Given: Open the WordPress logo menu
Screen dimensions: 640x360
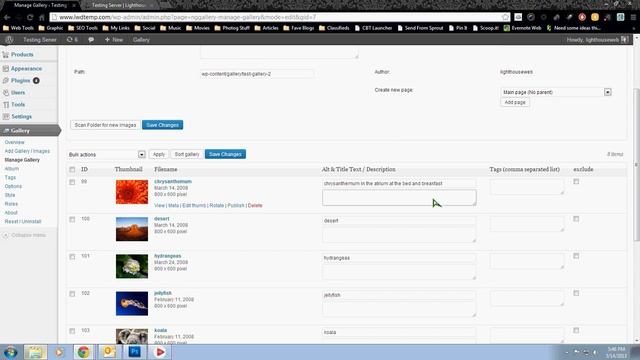Looking at the screenshot, I should [x=9, y=40].
